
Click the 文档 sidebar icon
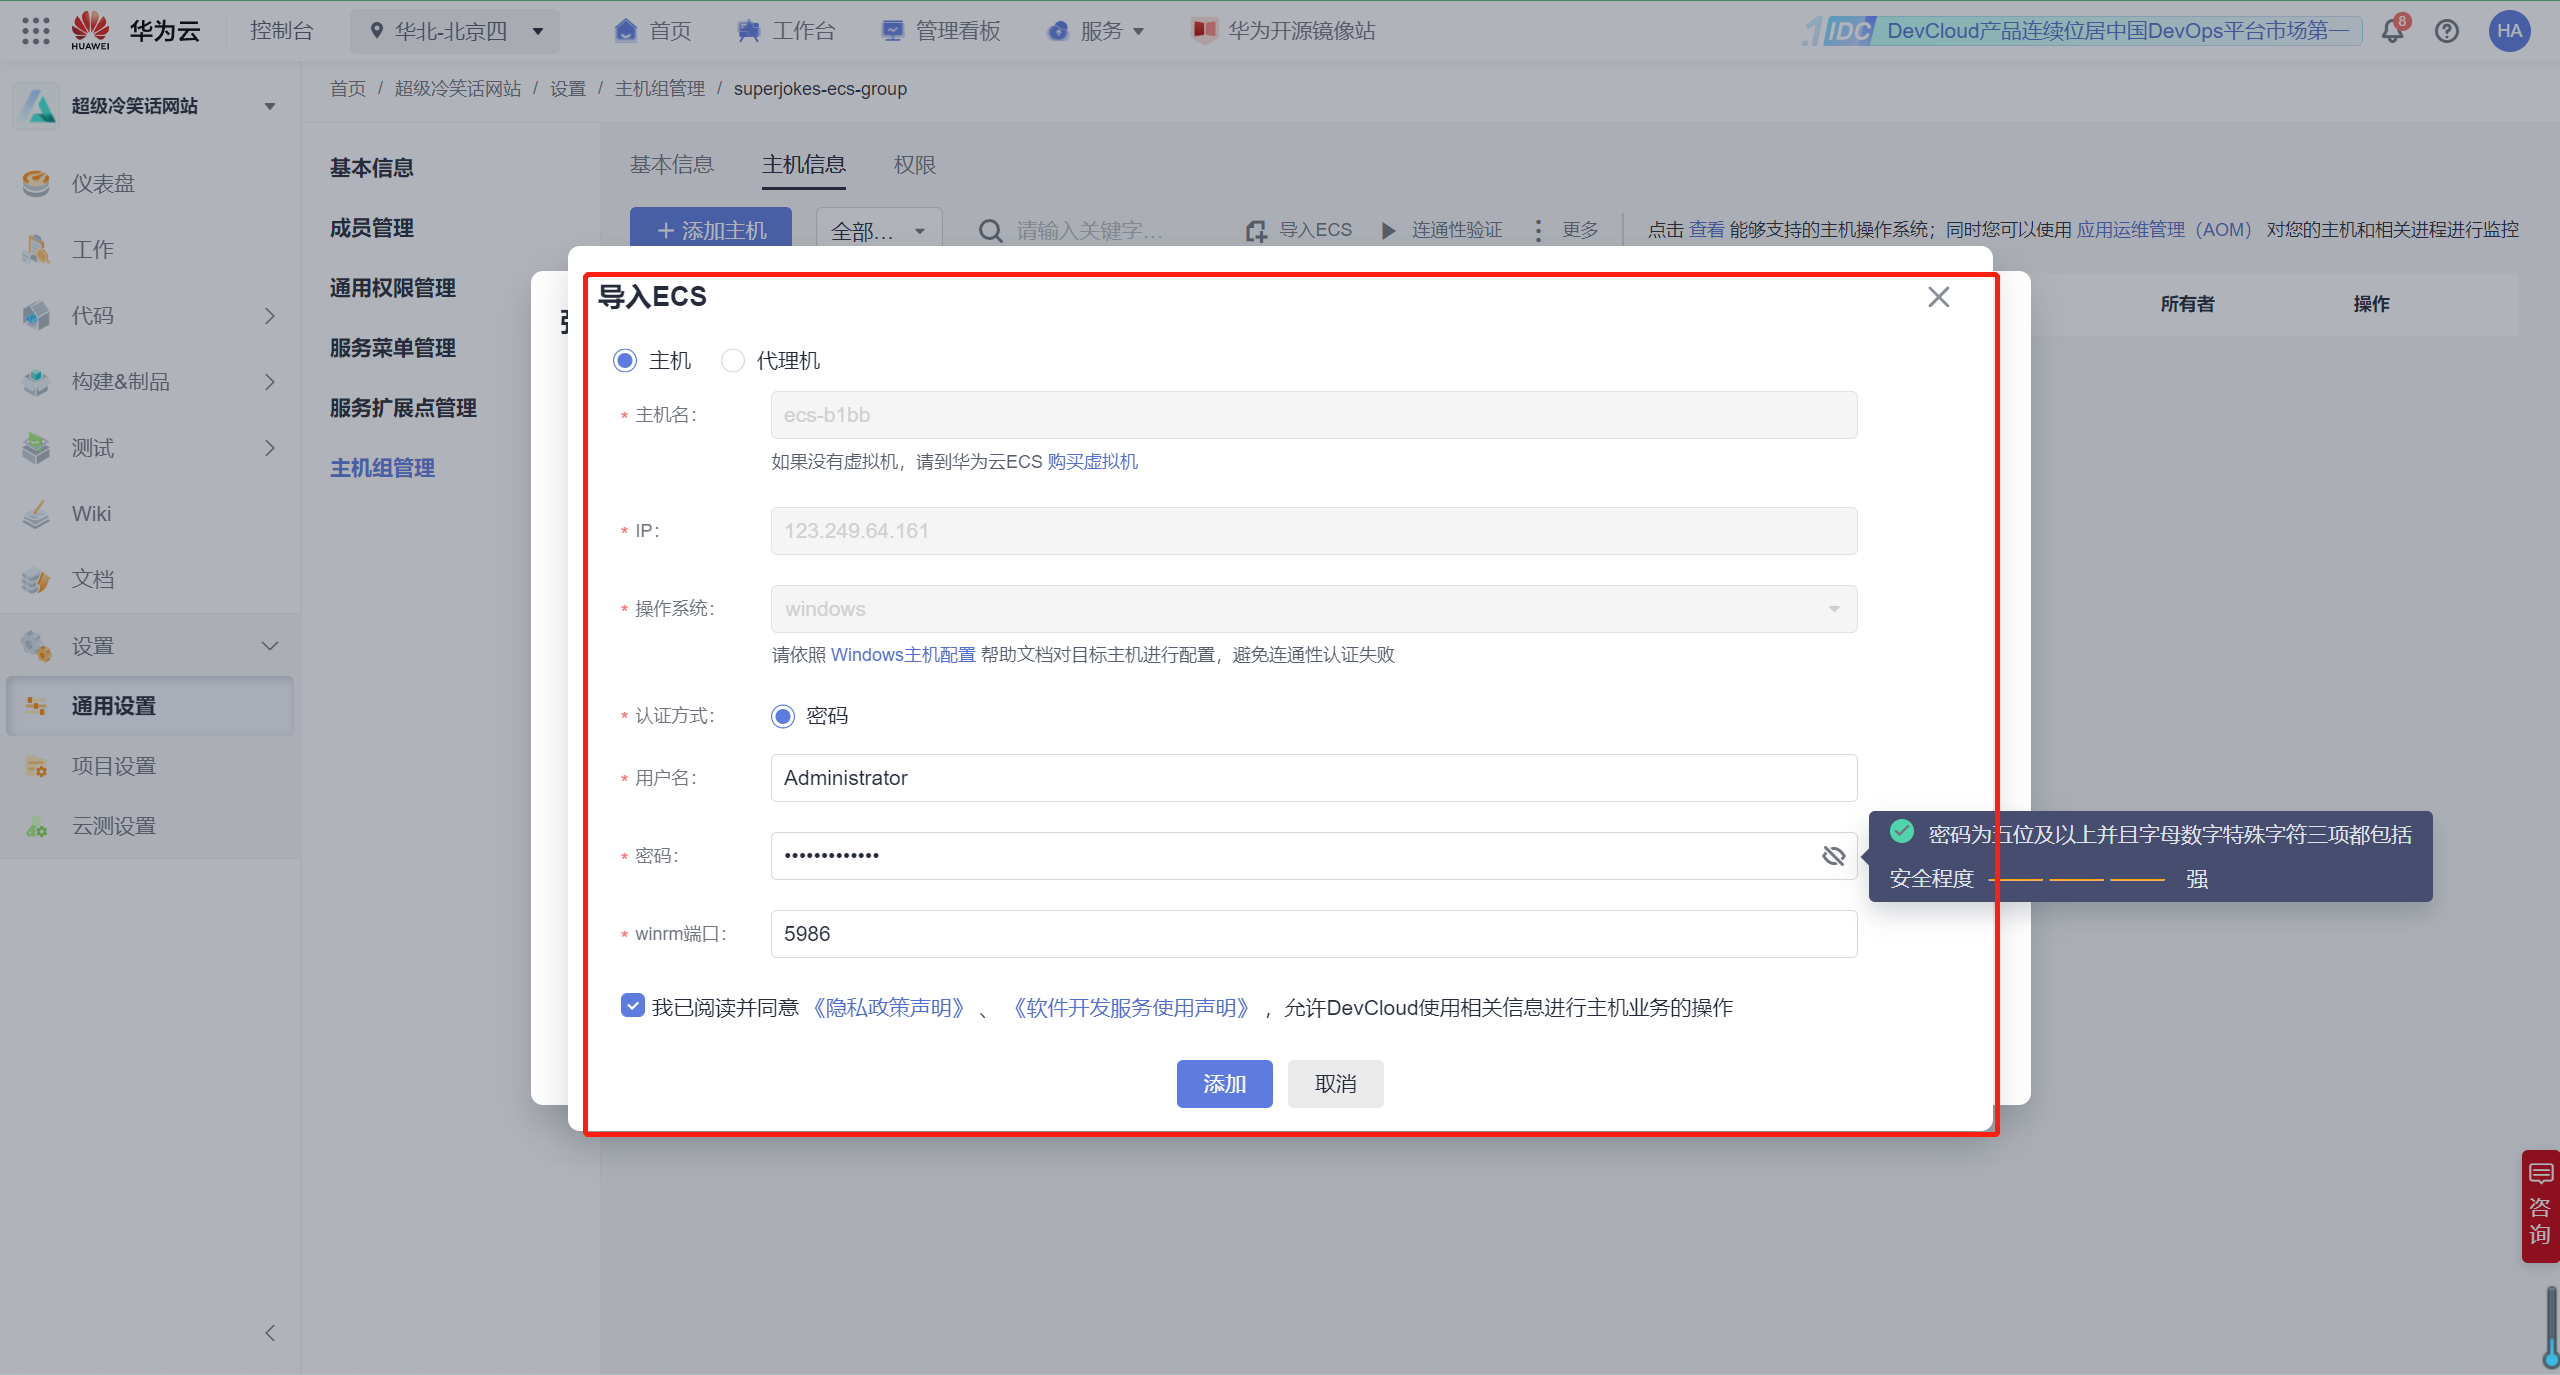click(x=36, y=579)
